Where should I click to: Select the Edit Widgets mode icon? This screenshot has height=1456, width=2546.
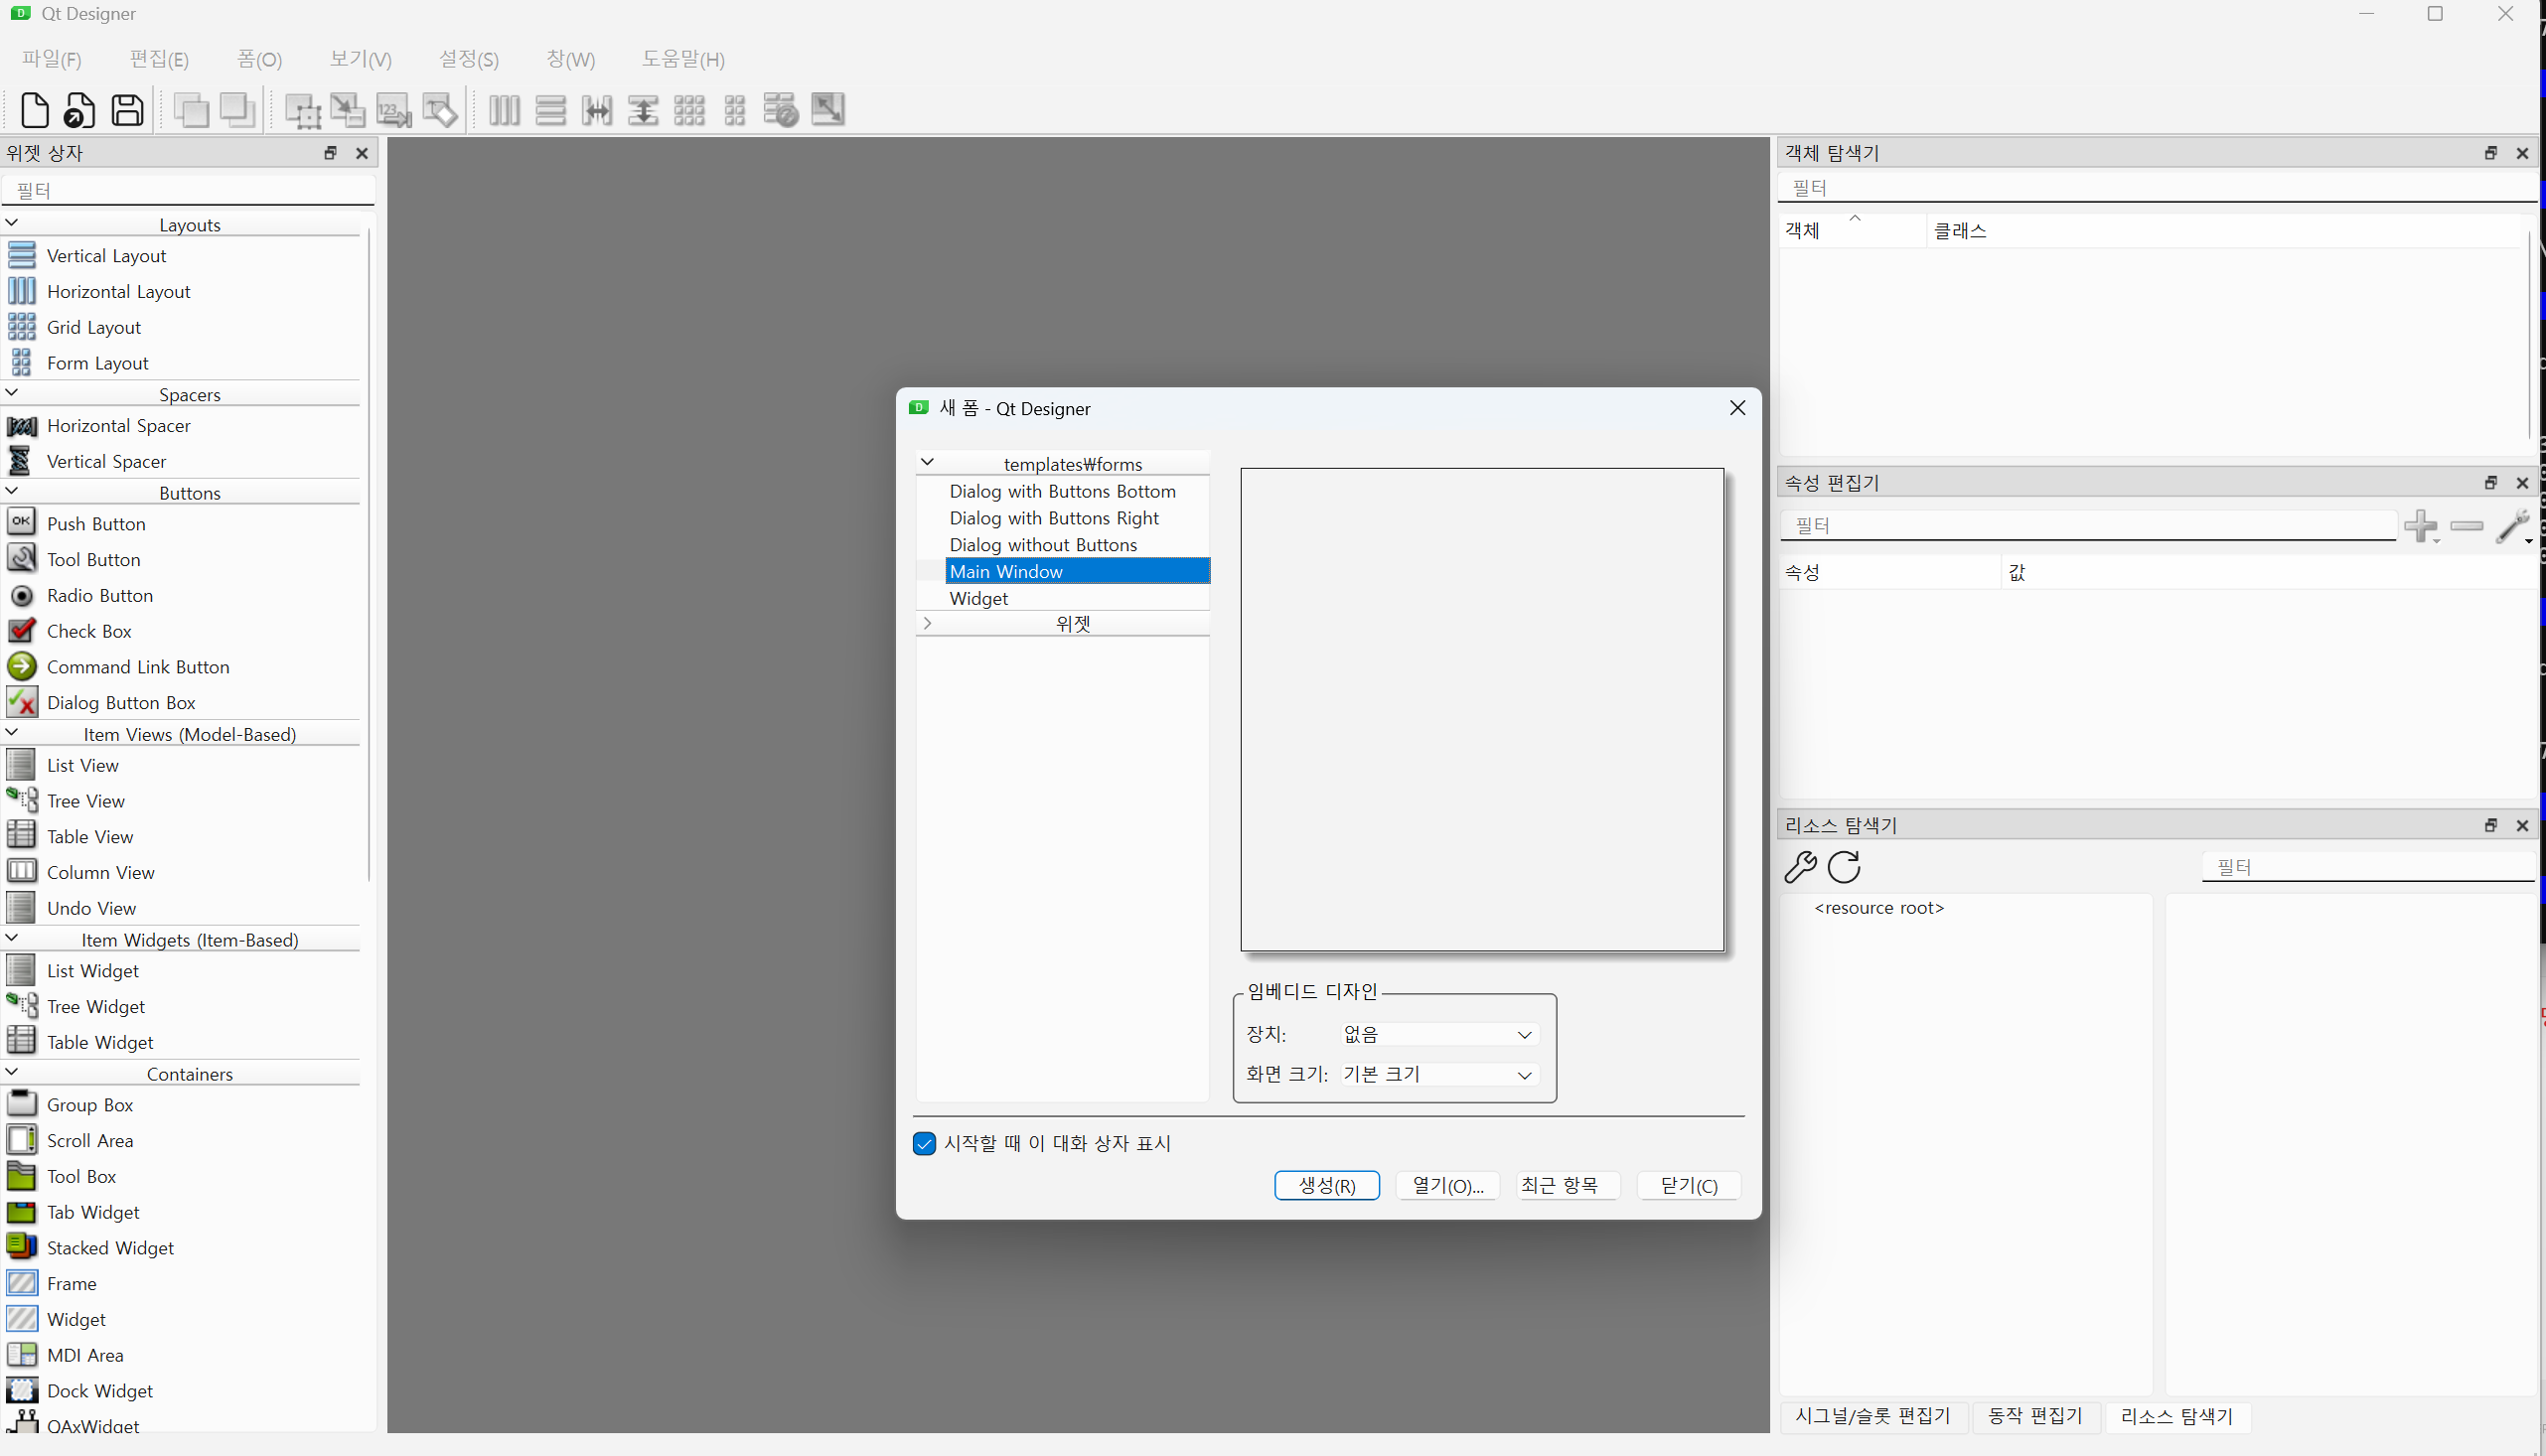302,110
